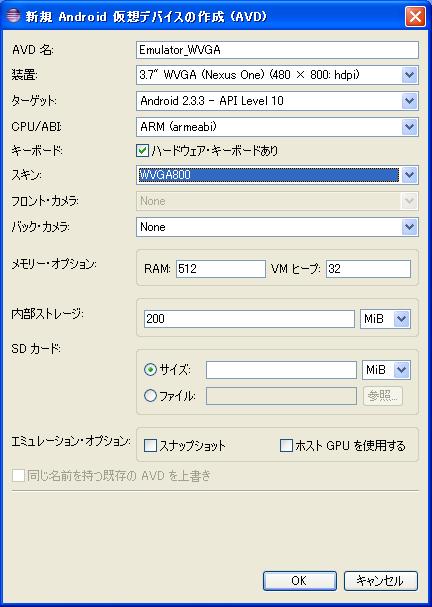Open the 装置 device dropdown
This screenshot has height=607, width=432.
409,75
